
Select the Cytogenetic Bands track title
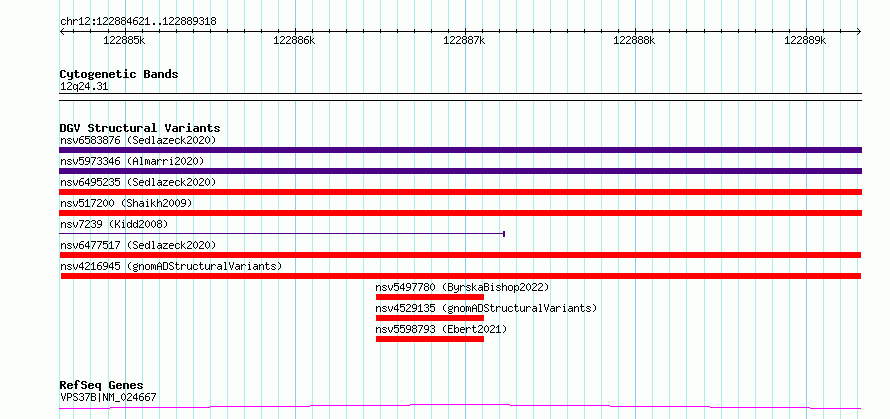click(x=119, y=74)
